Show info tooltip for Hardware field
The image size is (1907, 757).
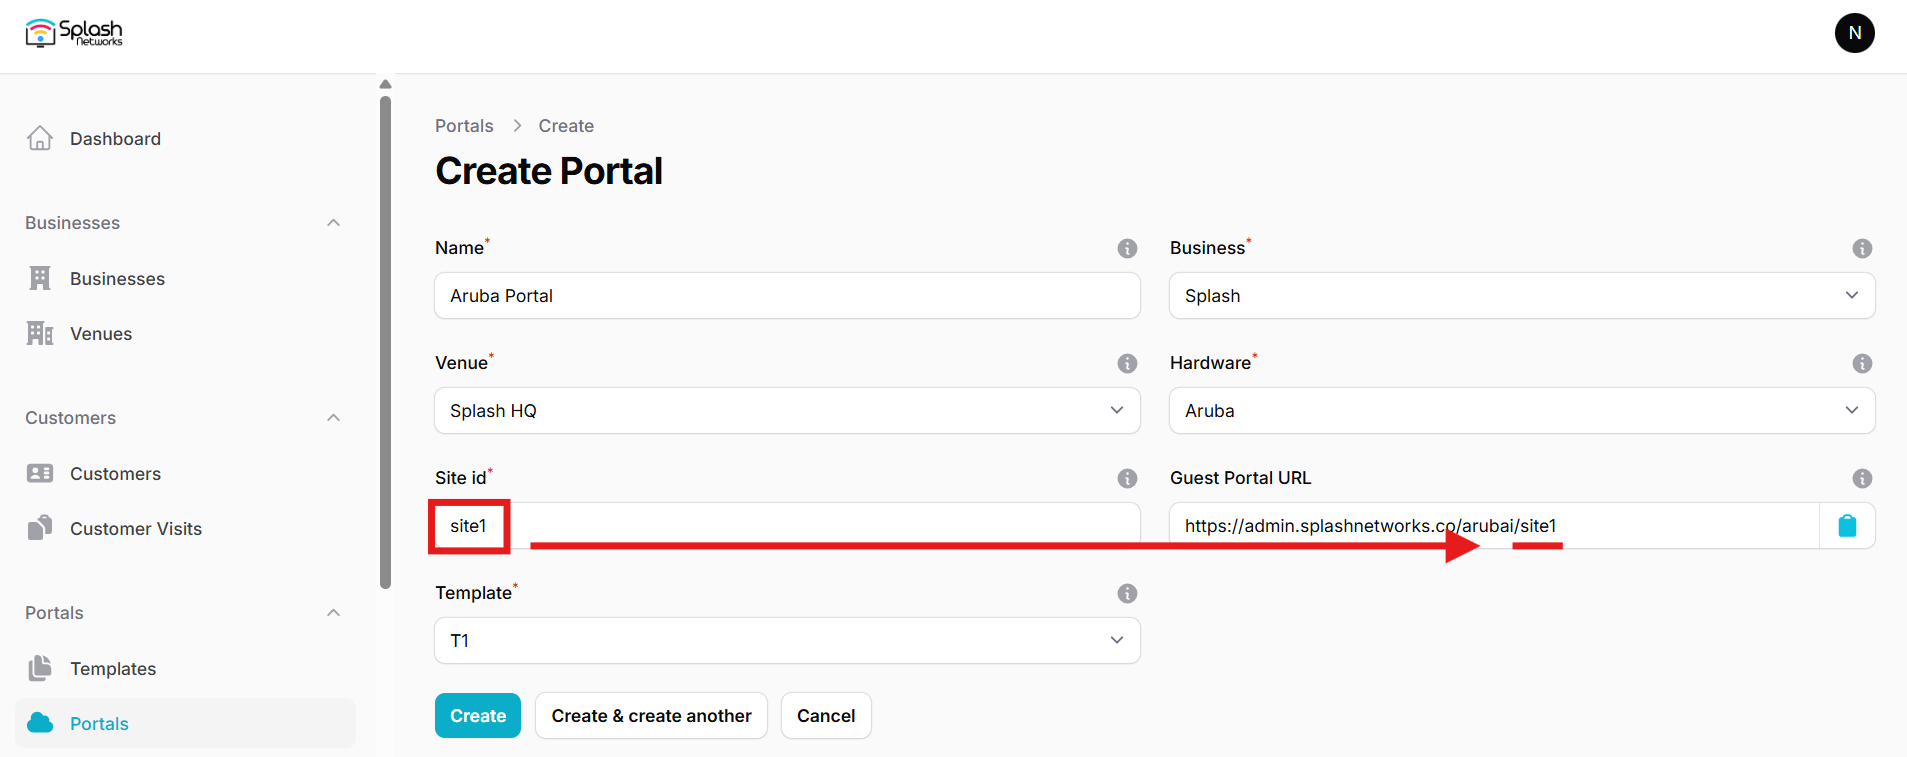(x=1862, y=363)
